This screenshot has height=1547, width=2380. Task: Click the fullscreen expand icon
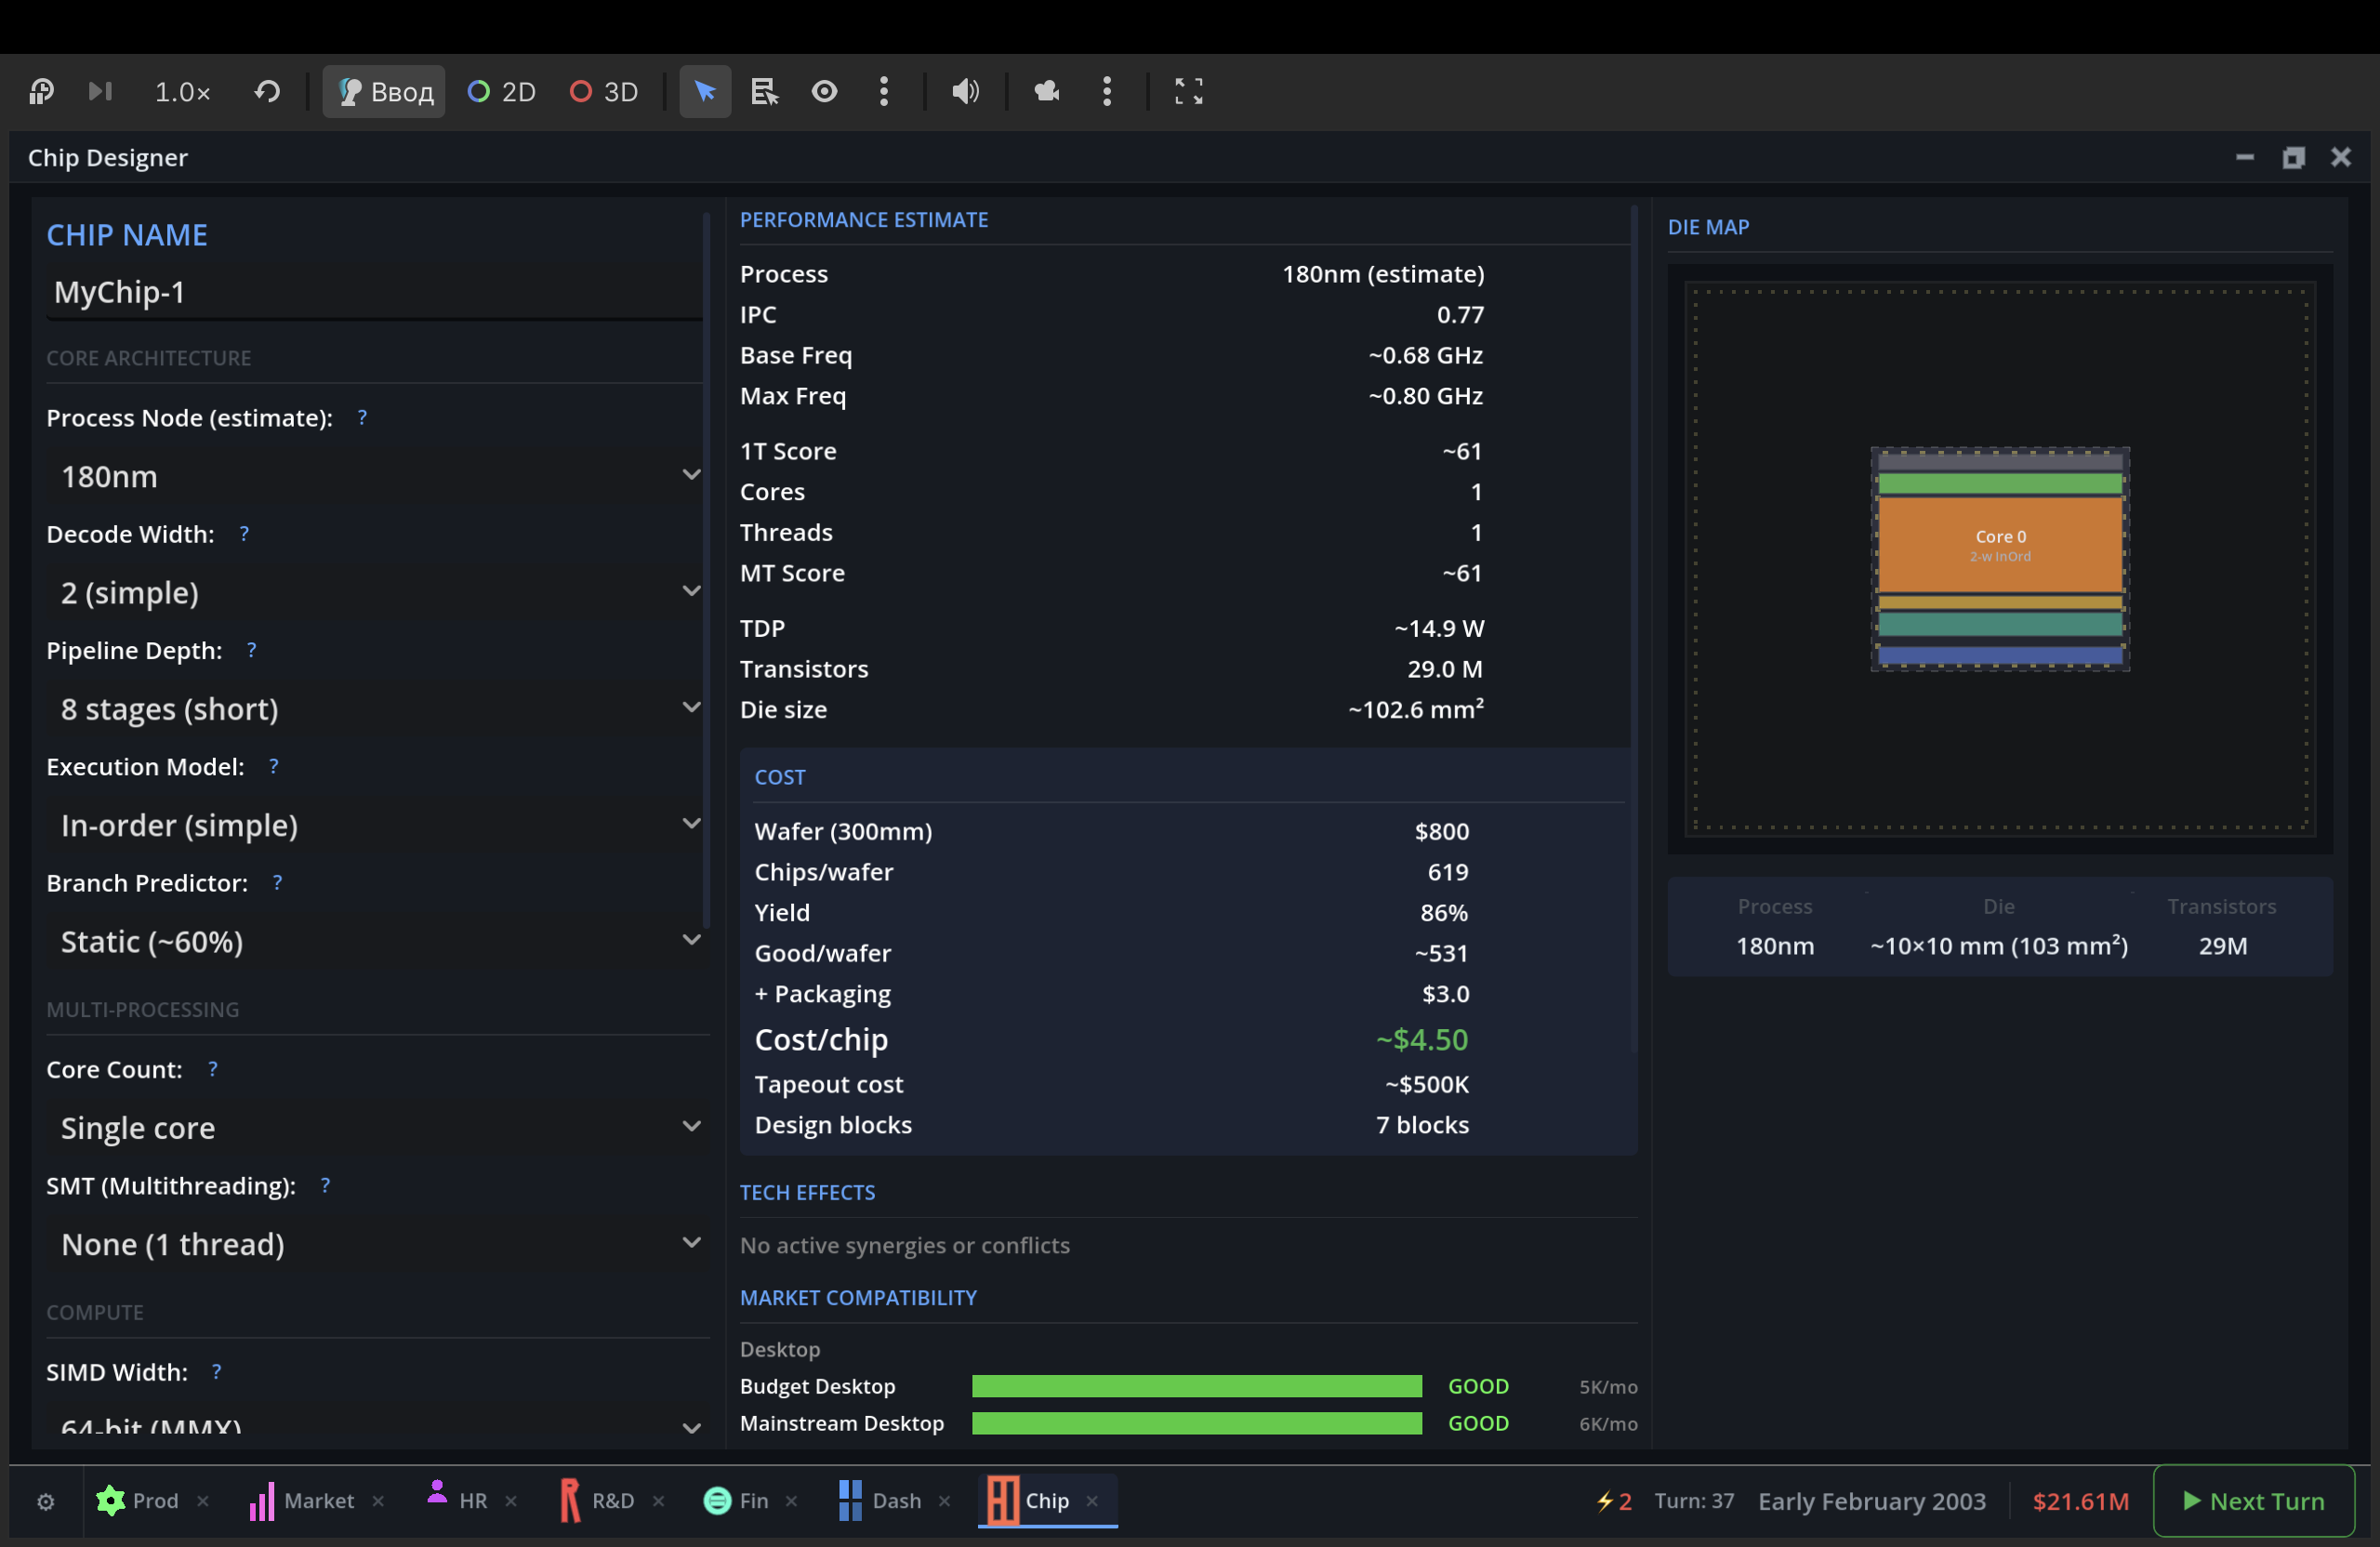coord(1188,92)
